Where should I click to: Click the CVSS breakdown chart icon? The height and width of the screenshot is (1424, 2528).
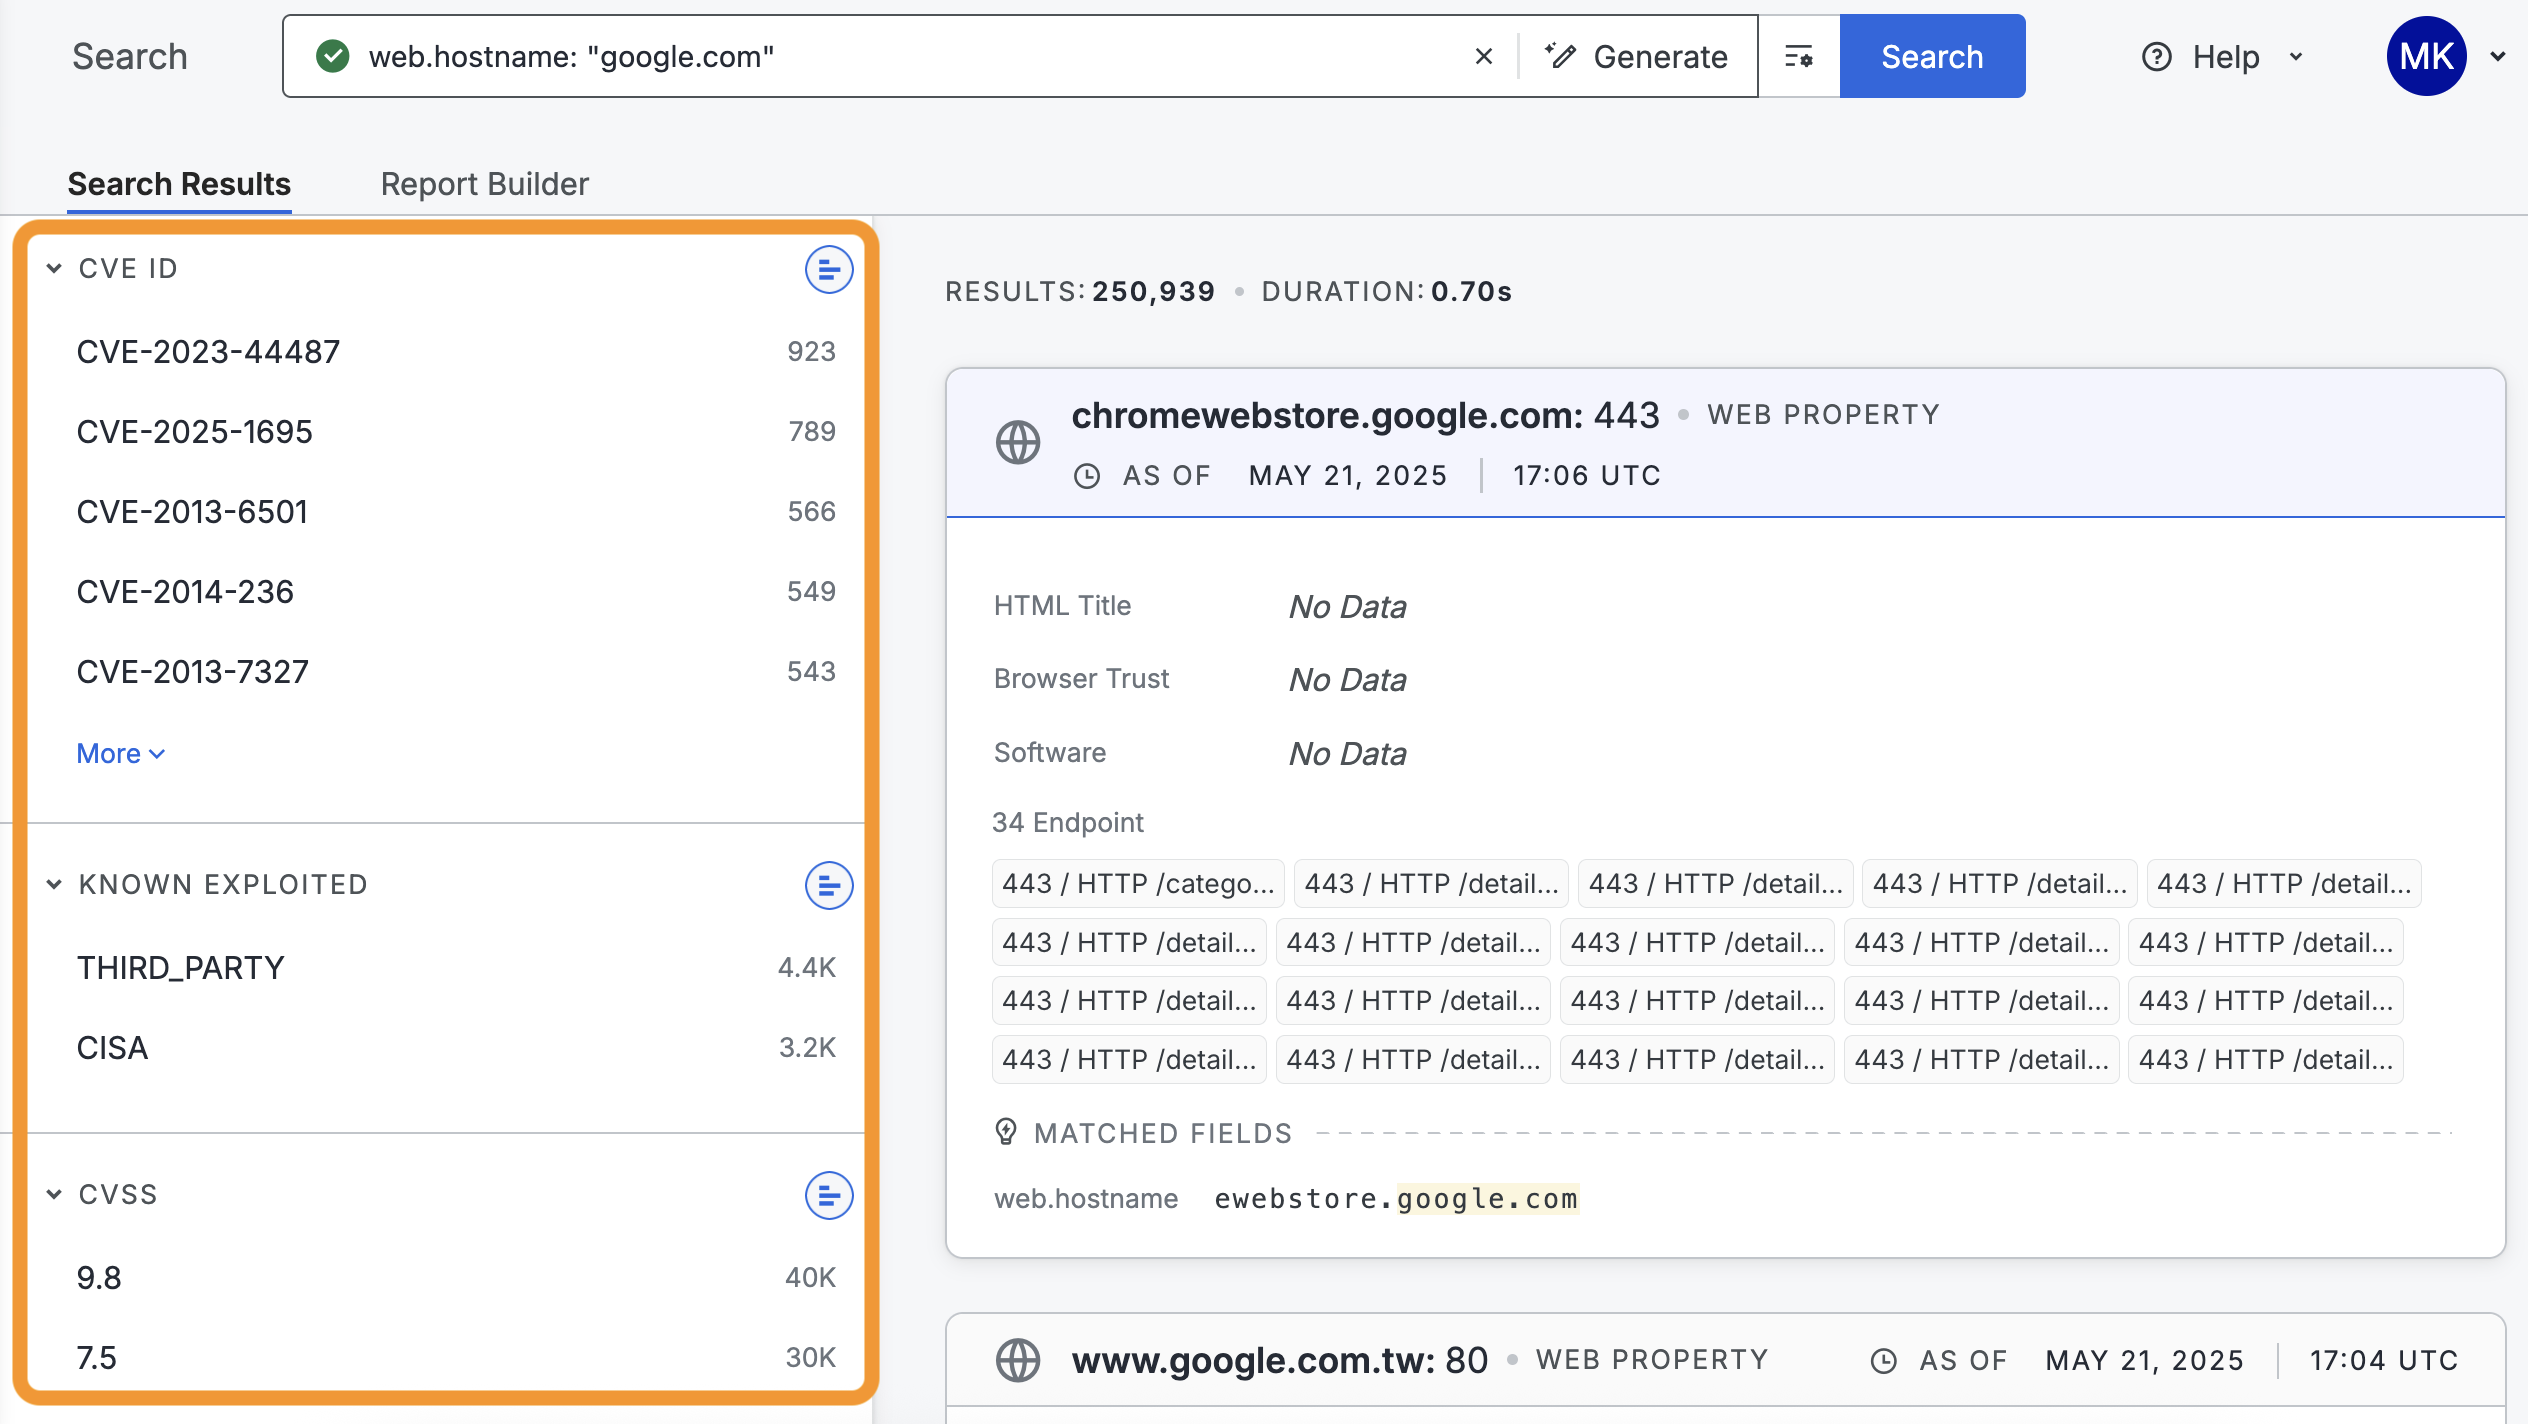tap(828, 1195)
